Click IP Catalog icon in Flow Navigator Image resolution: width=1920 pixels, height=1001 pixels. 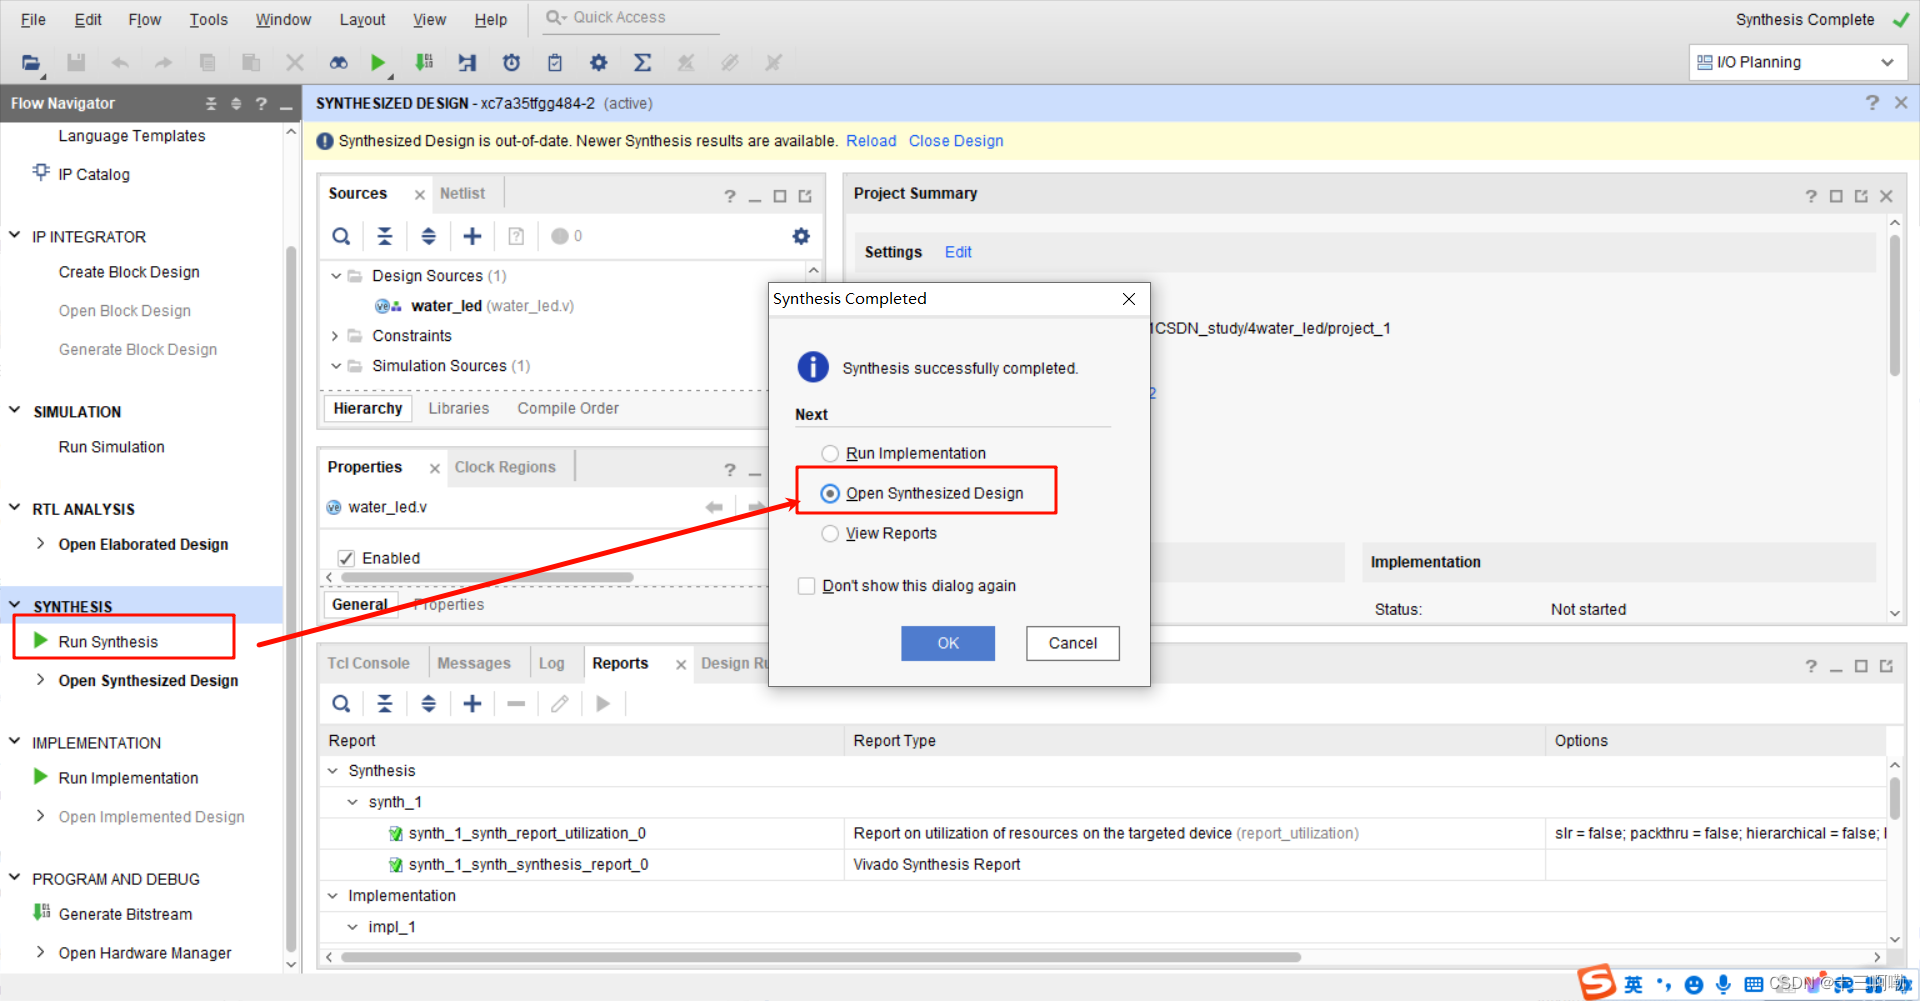tap(41, 172)
